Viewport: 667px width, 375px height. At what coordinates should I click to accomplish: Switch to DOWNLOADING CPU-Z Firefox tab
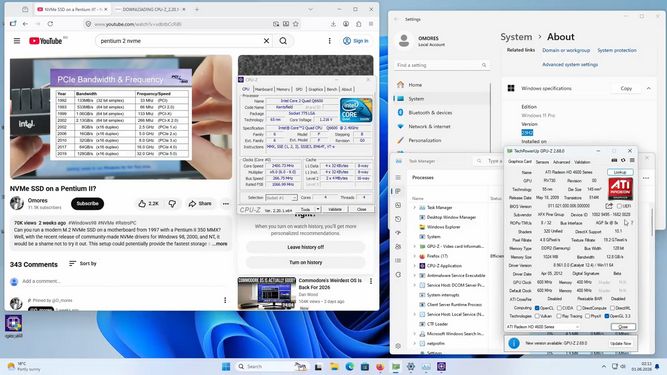150,9
